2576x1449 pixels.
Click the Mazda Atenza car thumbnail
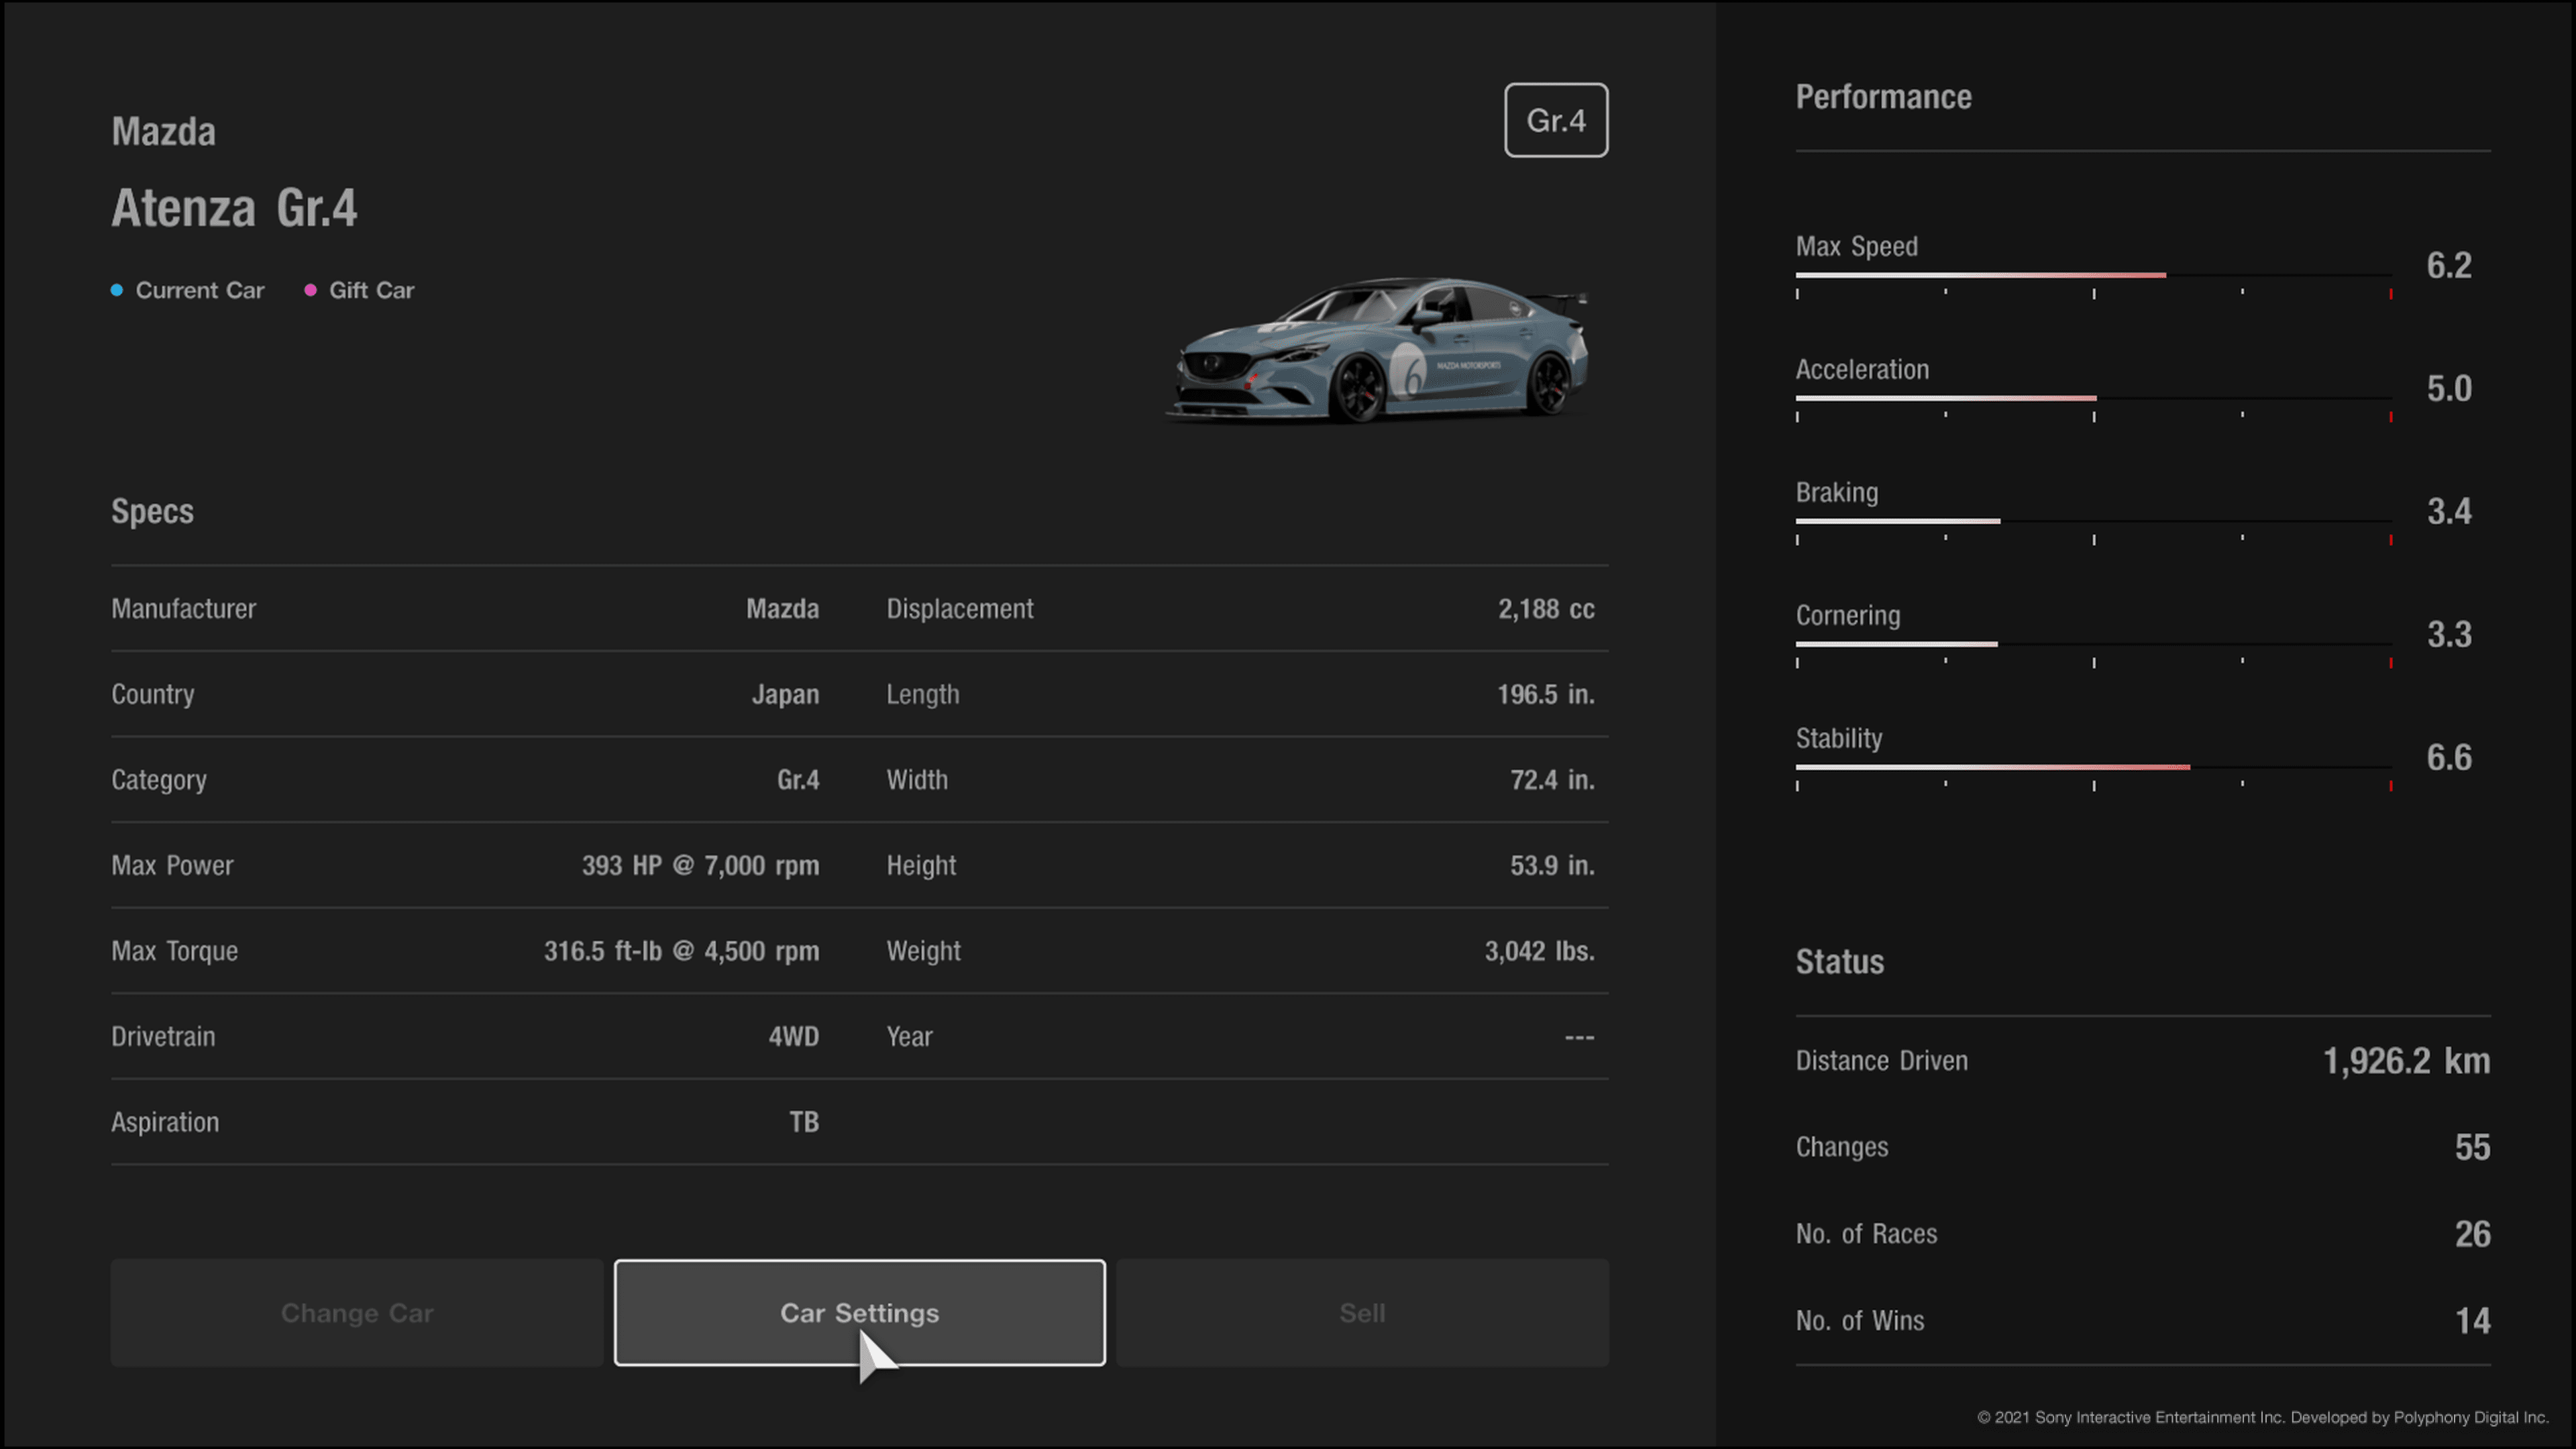click(x=1378, y=350)
